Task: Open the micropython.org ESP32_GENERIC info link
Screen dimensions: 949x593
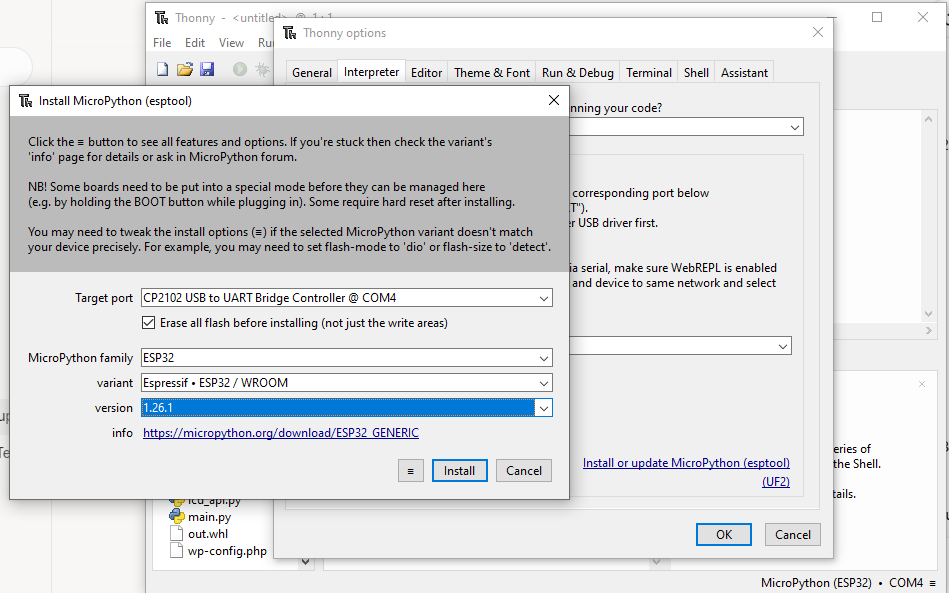Action: click(281, 433)
